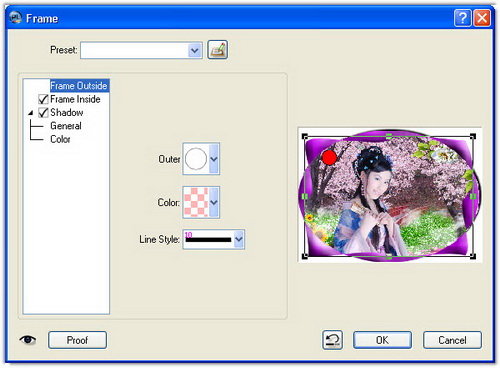Image resolution: width=500 pixels, height=368 pixels.
Task: Click the Preset input field
Action: (x=134, y=51)
